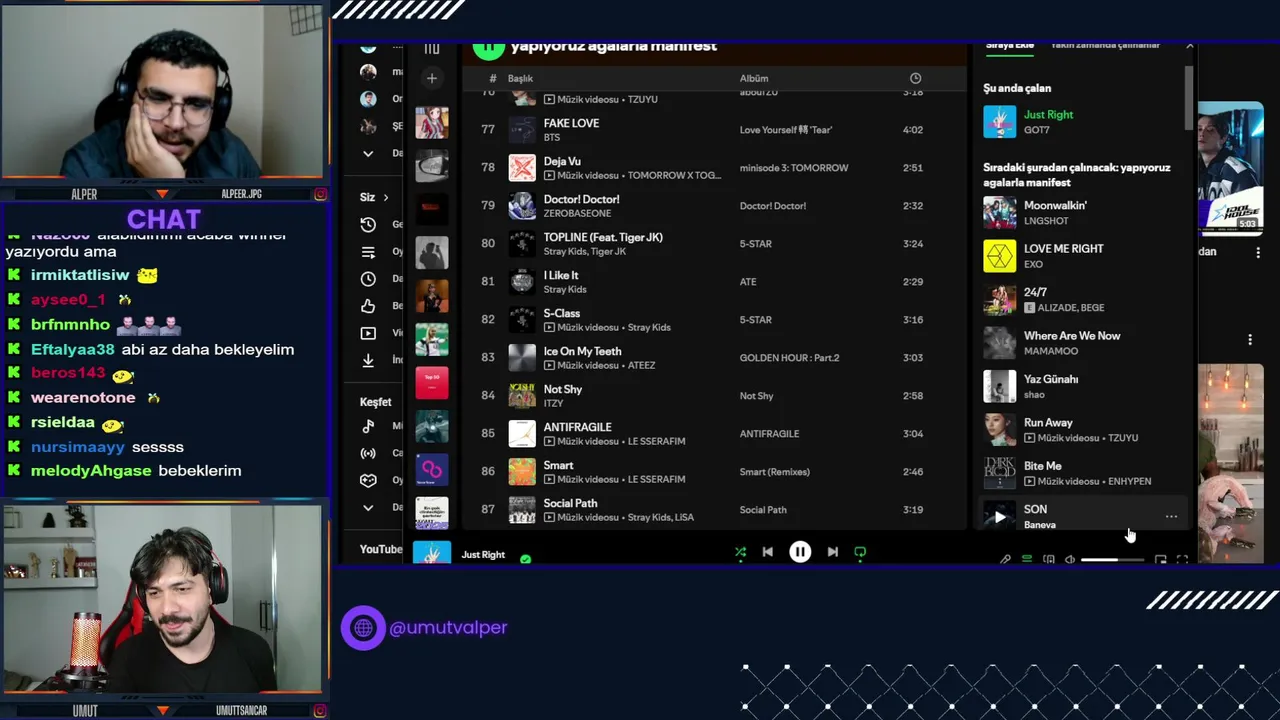1280x720 pixels.
Task: Sort tracks by the Albüm column header
Action: coord(754,78)
